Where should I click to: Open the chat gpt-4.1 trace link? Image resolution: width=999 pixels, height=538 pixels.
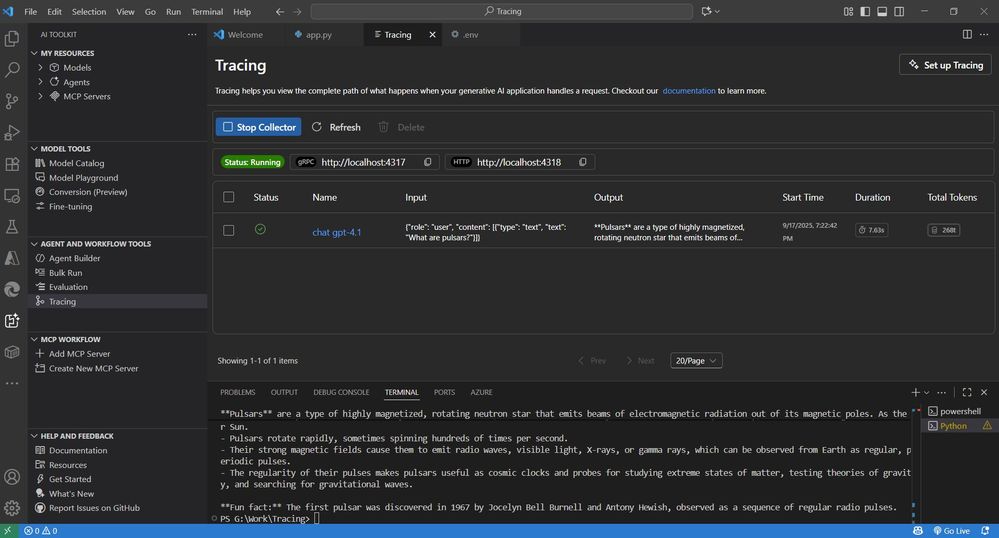(336, 232)
